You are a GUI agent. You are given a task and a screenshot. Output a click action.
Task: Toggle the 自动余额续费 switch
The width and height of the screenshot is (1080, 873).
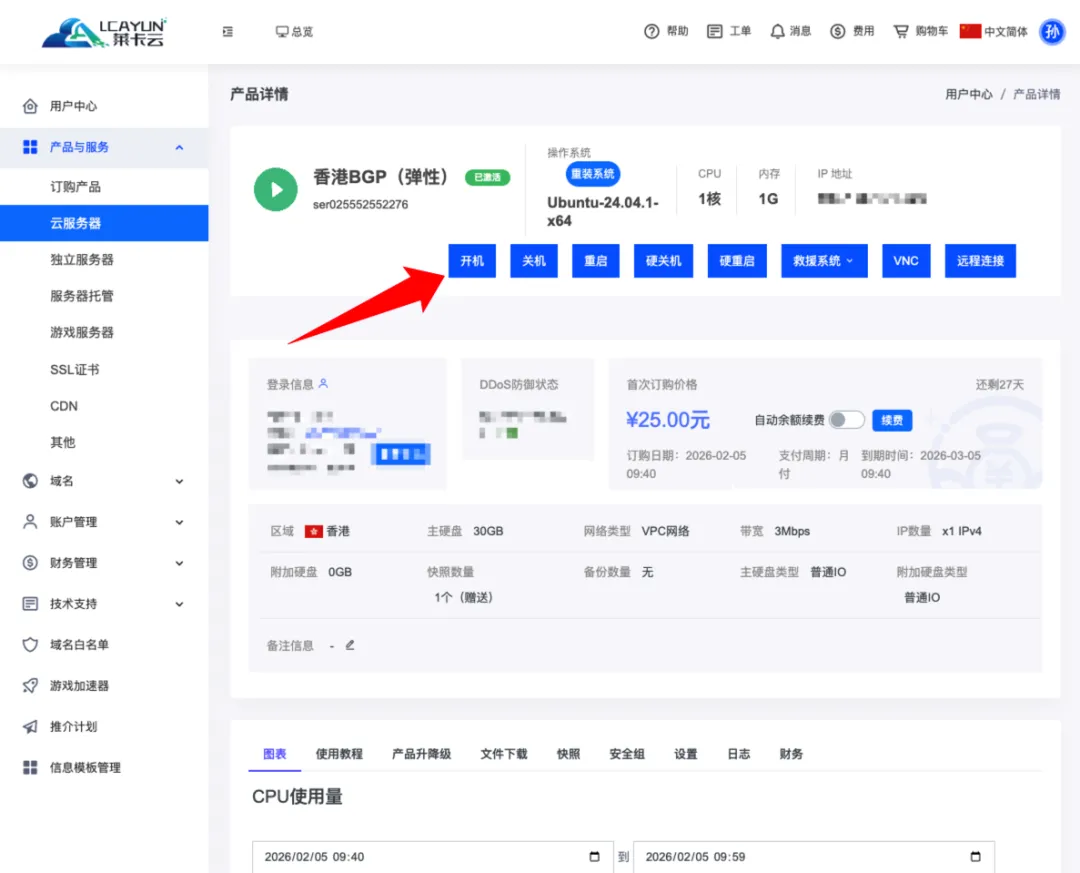click(x=846, y=420)
